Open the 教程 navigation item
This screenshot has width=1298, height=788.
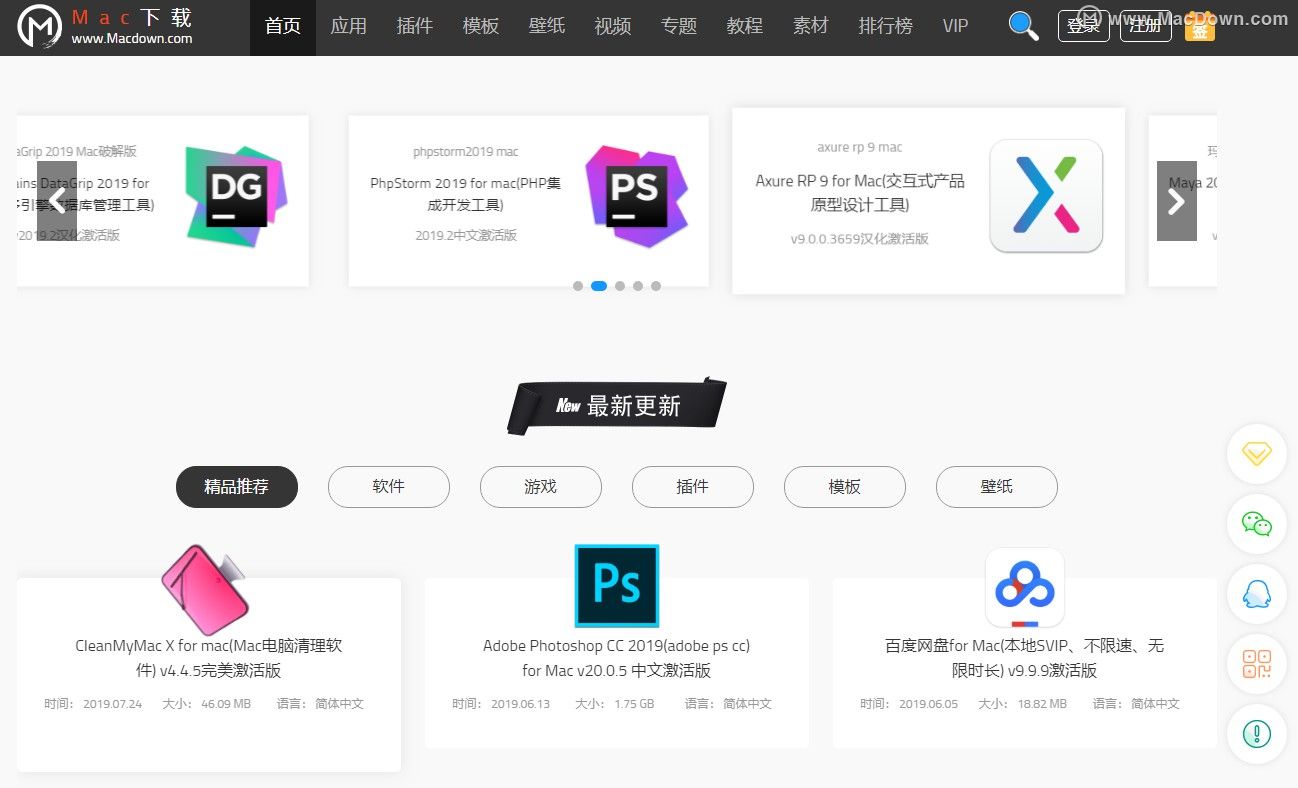[x=745, y=27]
